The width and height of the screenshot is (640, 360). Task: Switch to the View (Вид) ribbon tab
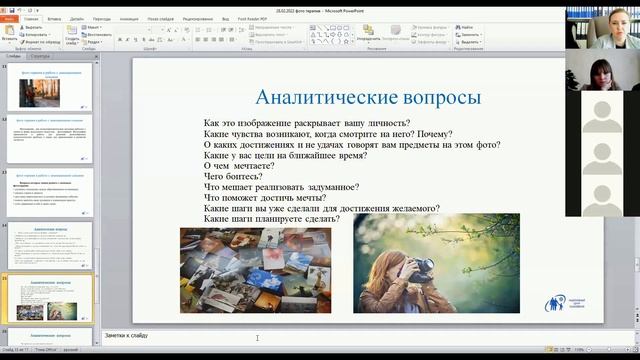click(x=225, y=19)
